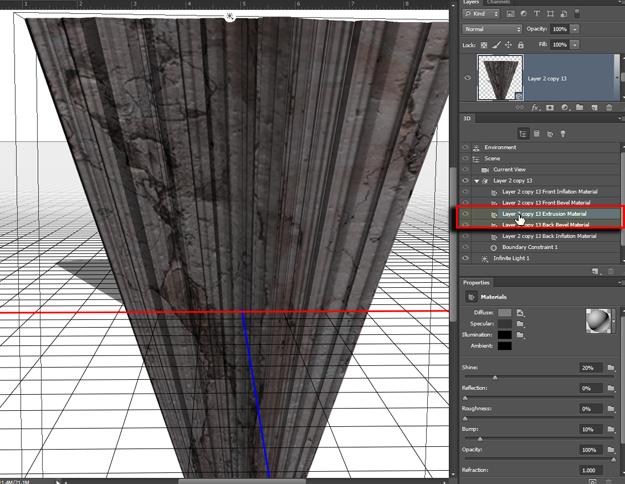Open the Normal blend mode dropdown

[x=490, y=30]
